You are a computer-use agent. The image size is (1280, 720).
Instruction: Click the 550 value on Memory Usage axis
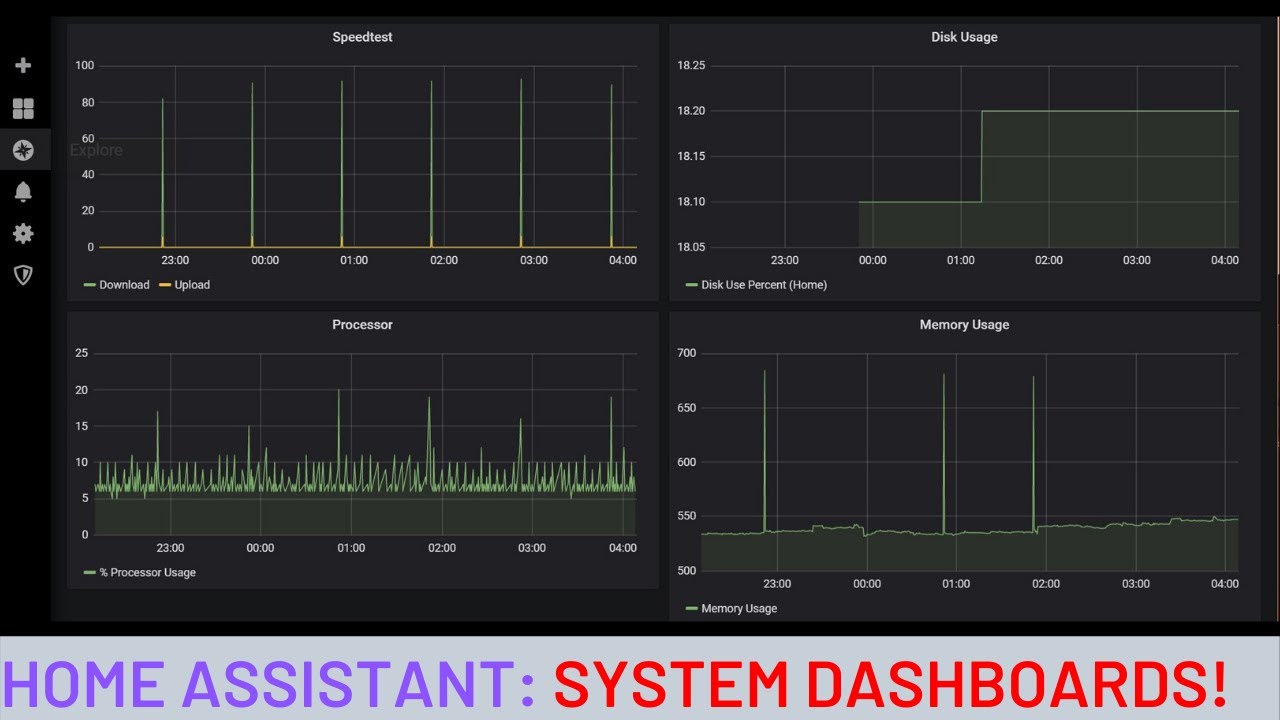(x=686, y=517)
